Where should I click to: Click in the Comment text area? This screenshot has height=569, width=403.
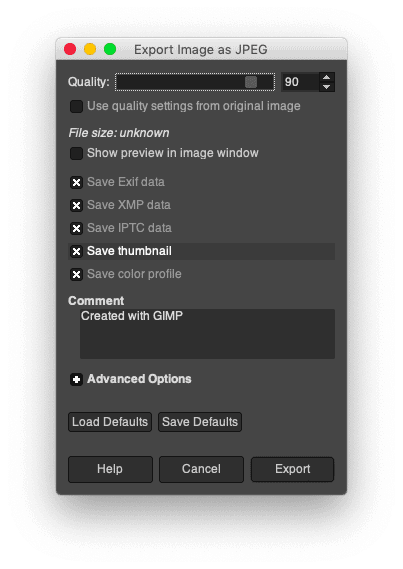[207, 334]
